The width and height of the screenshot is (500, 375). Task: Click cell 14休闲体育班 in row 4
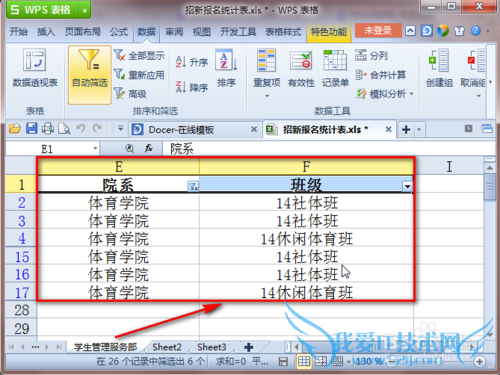pos(306,239)
